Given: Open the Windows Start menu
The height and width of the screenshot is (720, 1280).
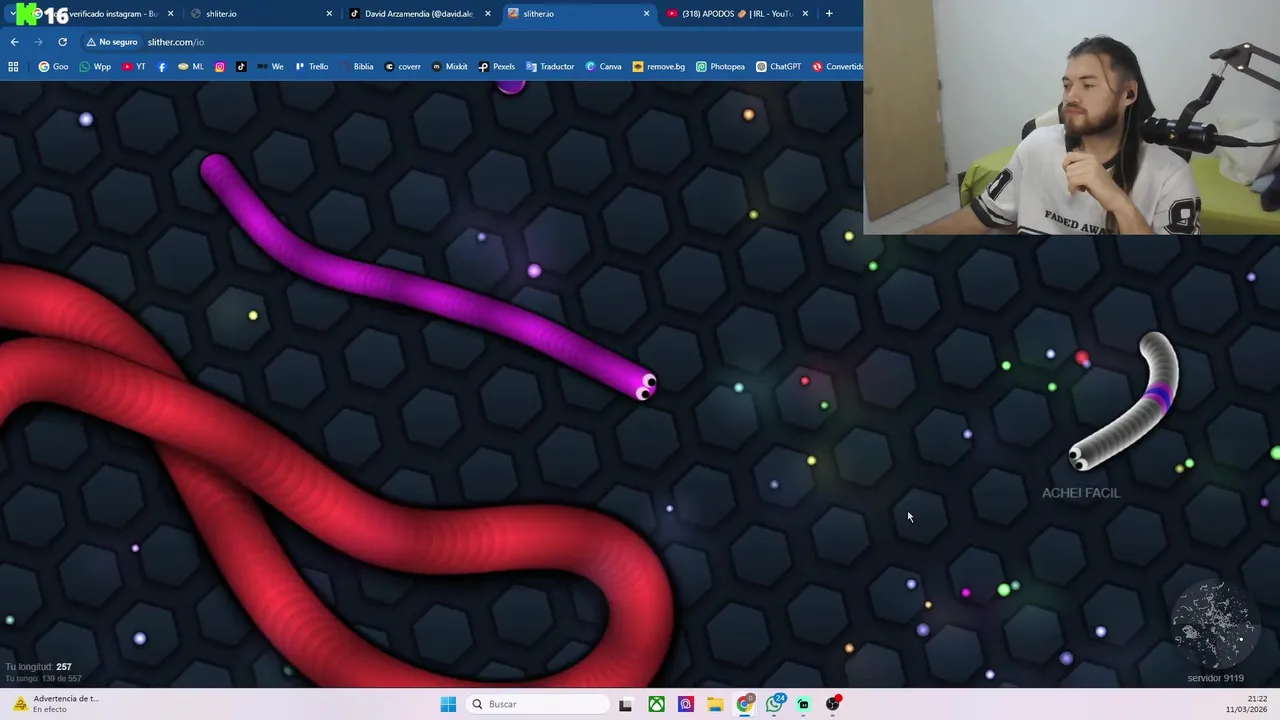Looking at the screenshot, I should [448, 704].
